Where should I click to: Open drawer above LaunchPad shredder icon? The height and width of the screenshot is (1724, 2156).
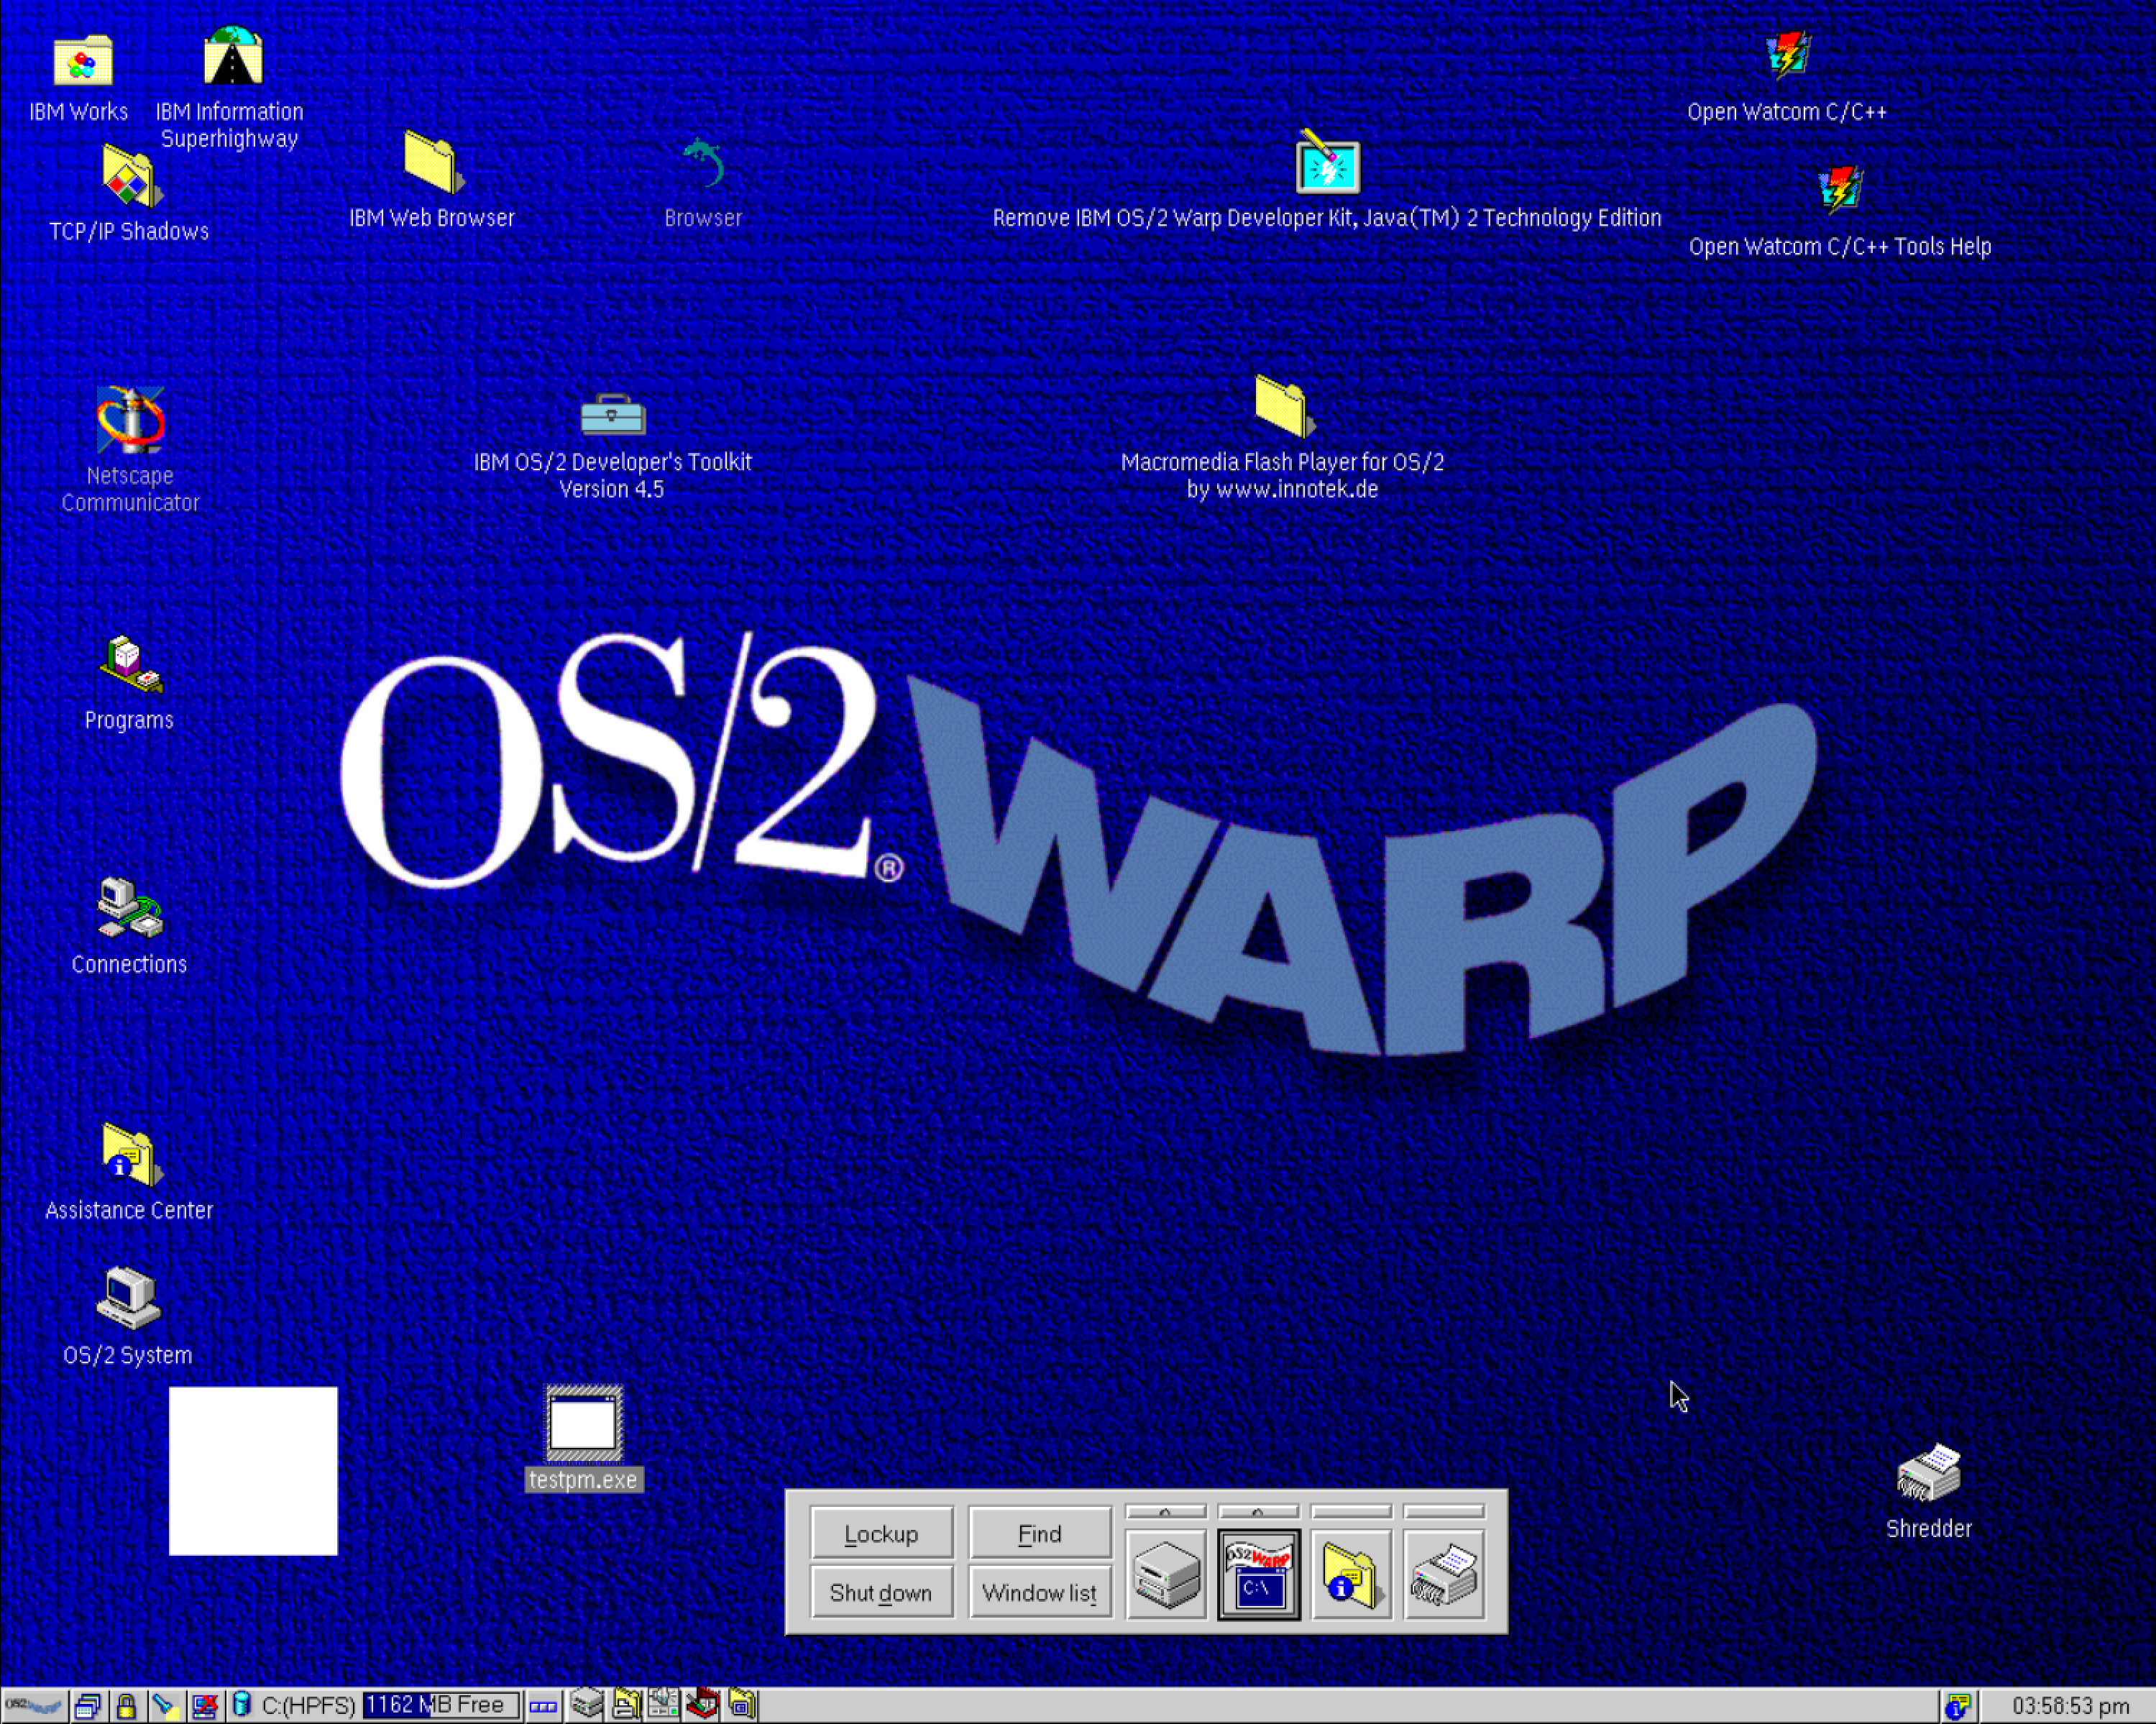pos(1444,1512)
